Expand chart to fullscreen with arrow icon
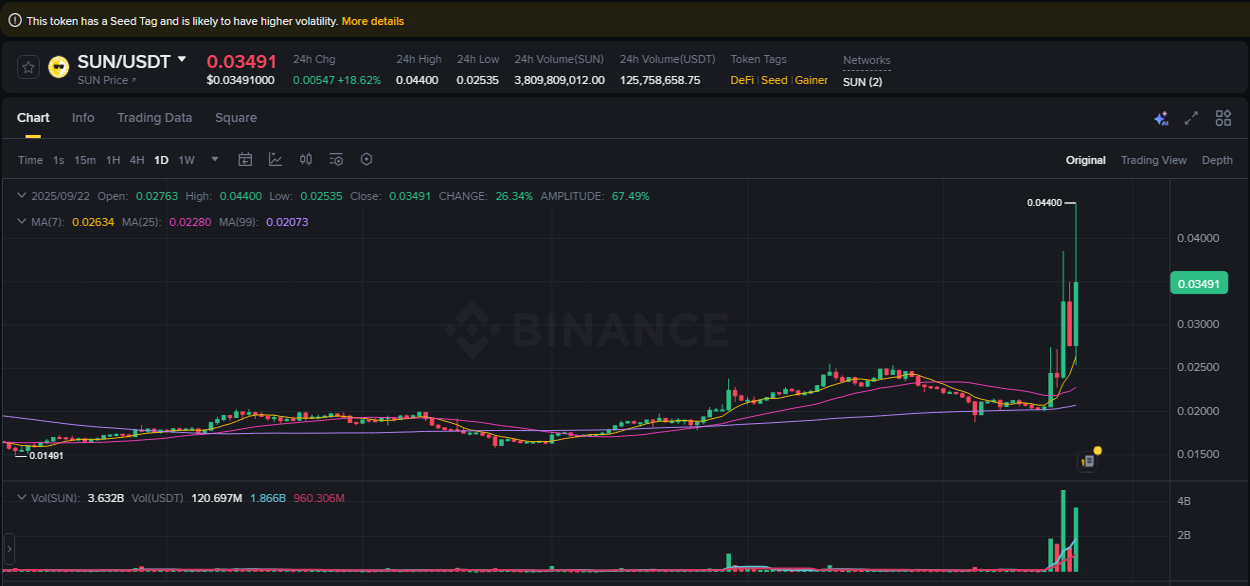This screenshot has width=1250, height=586. point(1191,118)
